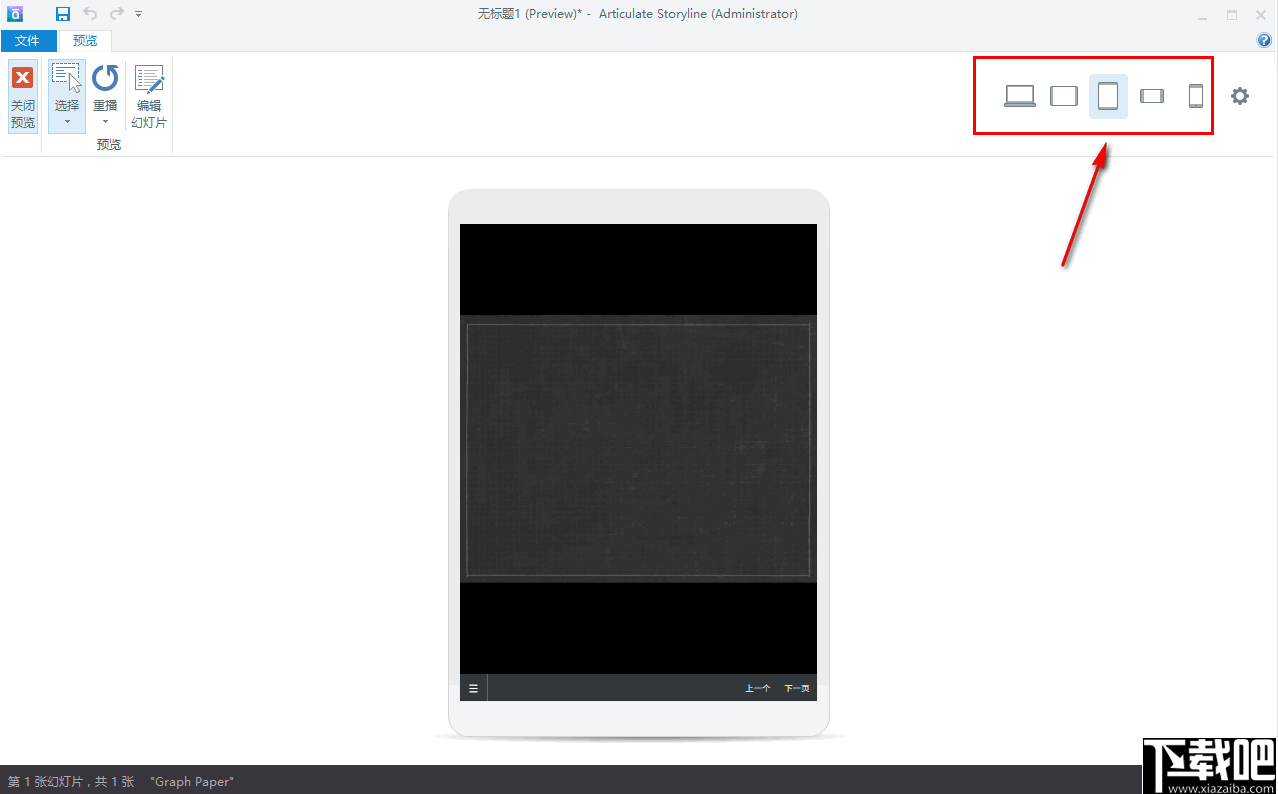Close the preview with 关闭预览 button

pyautogui.click(x=23, y=97)
